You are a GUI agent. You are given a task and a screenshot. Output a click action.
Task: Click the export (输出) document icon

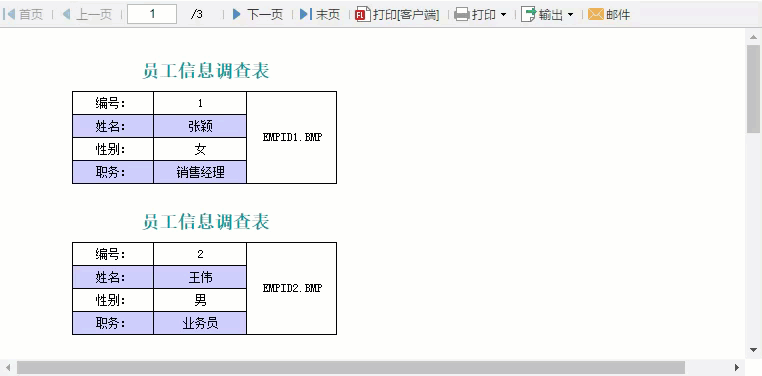click(x=528, y=15)
